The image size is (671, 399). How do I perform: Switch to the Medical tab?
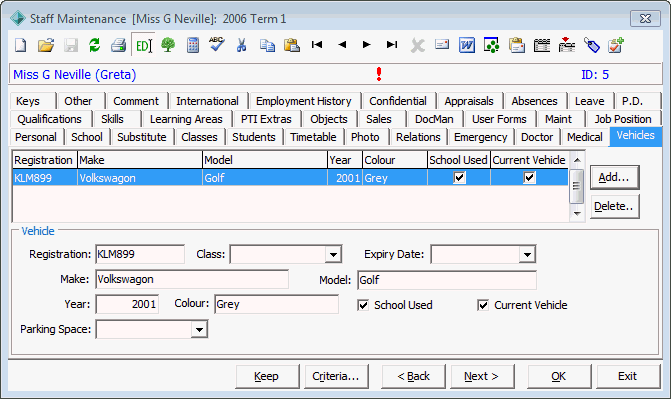[x=585, y=137]
